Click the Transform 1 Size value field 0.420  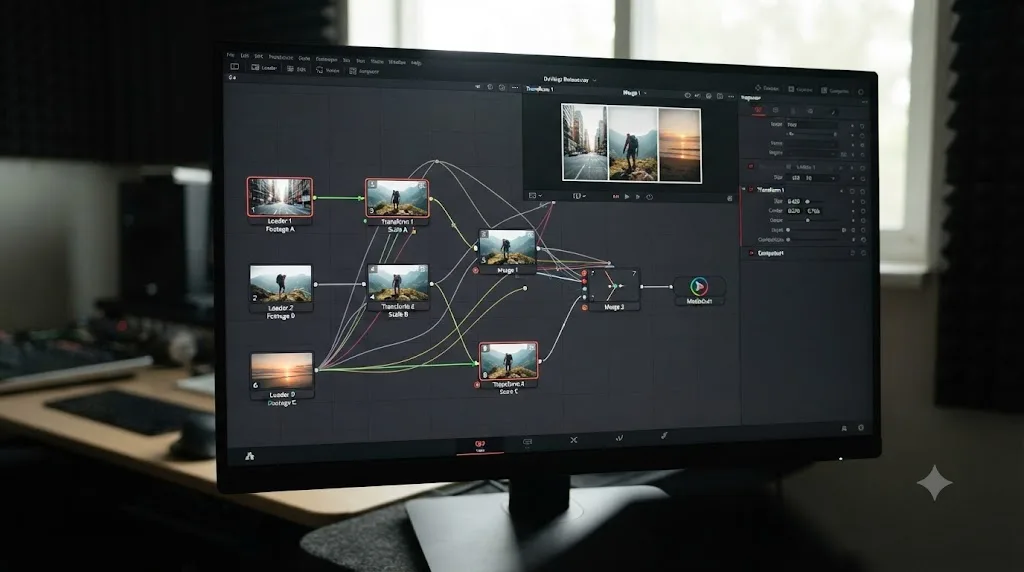point(793,202)
